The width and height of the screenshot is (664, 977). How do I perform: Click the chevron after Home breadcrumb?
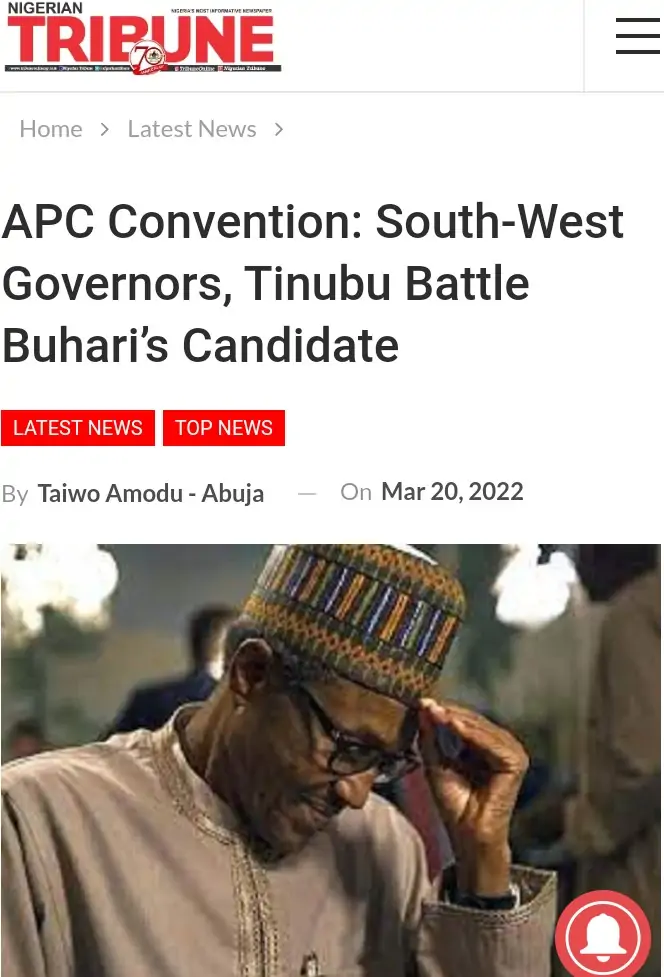(104, 129)
